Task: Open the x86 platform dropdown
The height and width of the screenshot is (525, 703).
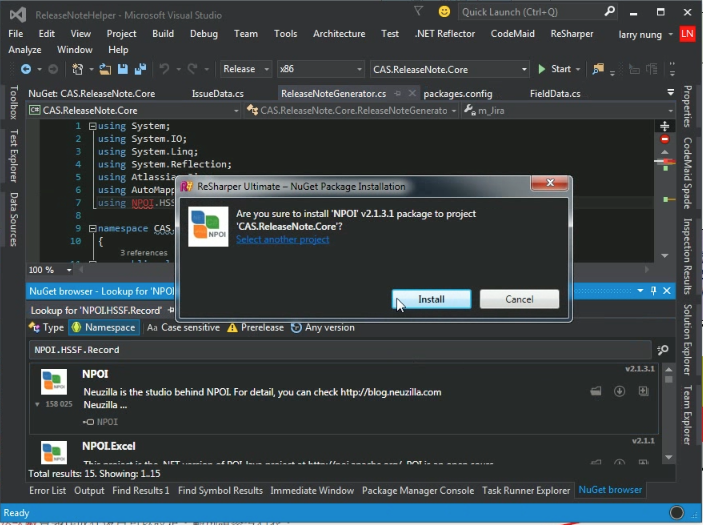Action: [359, 69]
